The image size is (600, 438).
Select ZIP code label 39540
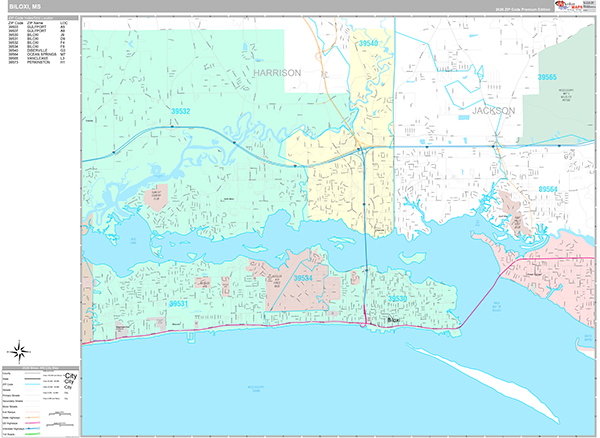pos(369,44)
